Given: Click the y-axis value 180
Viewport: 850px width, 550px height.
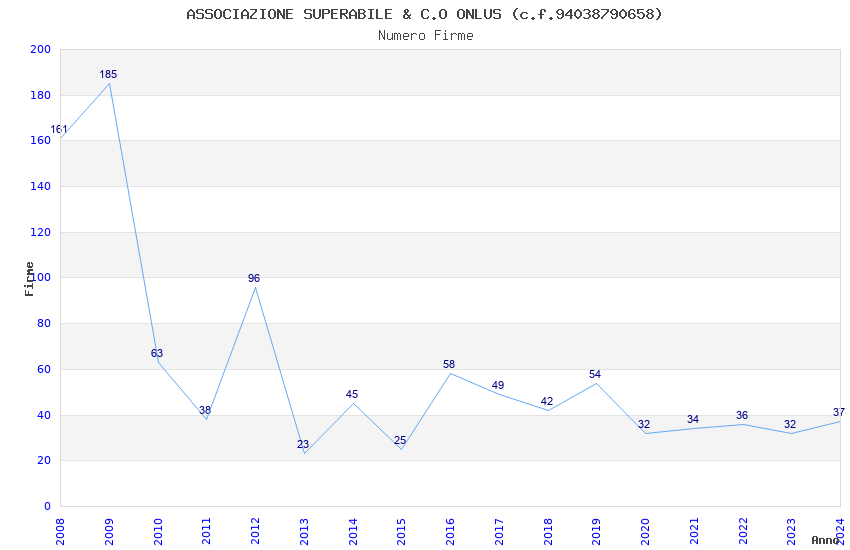Looking at the screenshot, I should pos(40,95).
